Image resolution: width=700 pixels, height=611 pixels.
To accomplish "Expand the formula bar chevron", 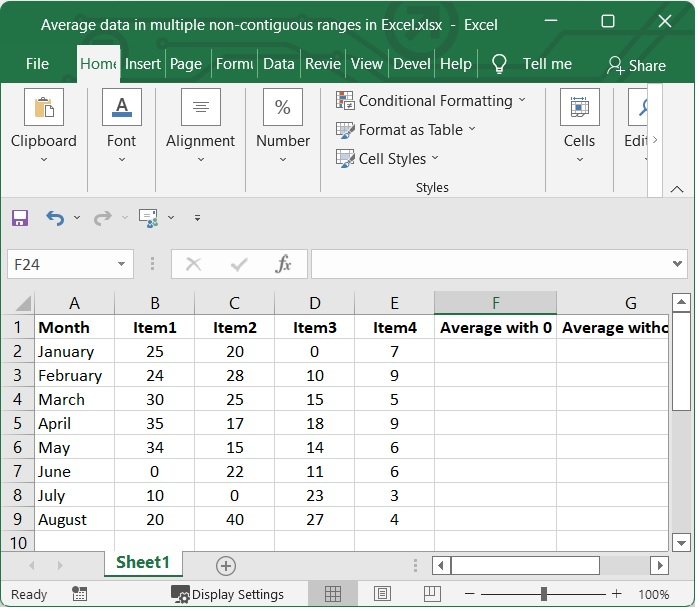I will (x=679, y=264).
